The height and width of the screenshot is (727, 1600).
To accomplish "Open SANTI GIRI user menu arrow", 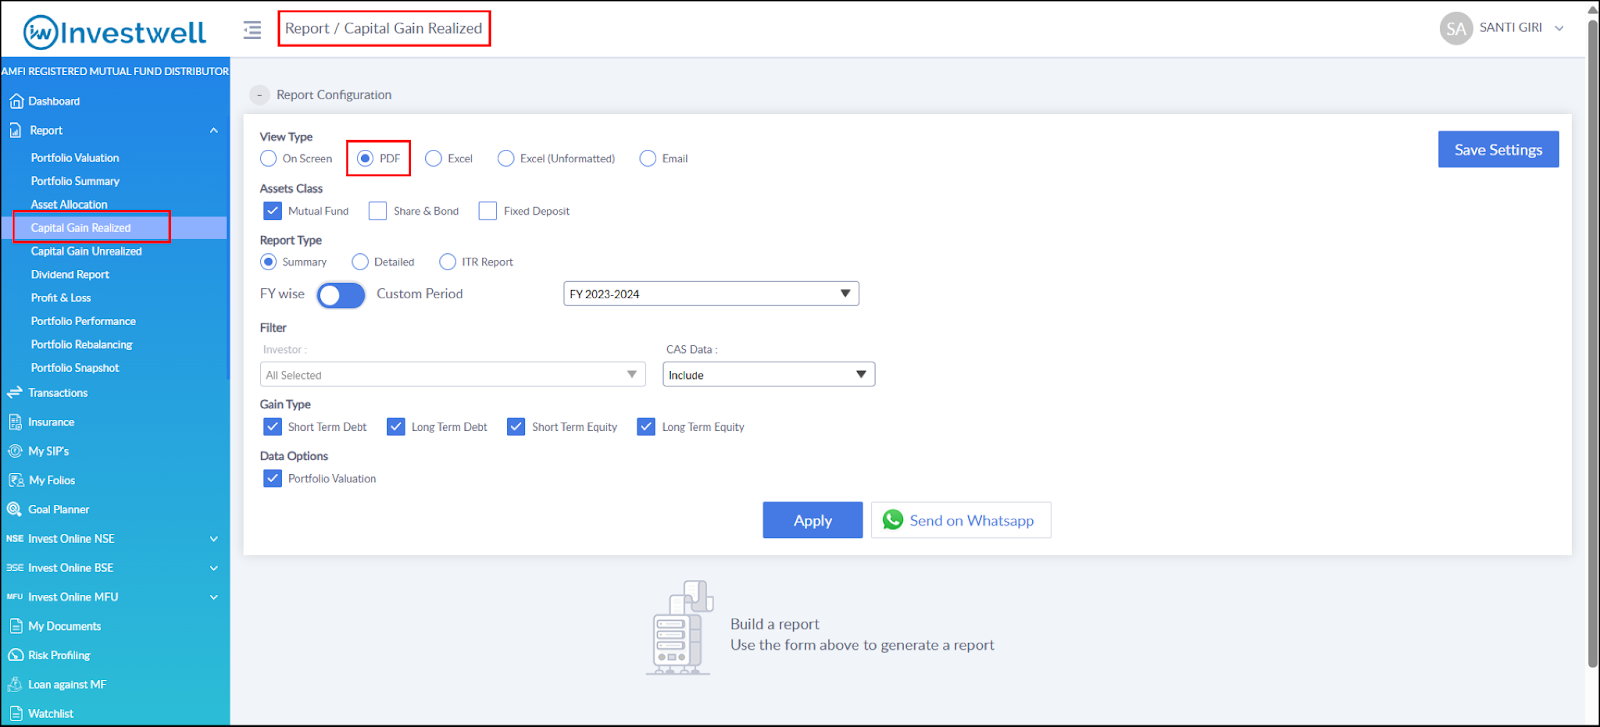I will (1559, 28).
